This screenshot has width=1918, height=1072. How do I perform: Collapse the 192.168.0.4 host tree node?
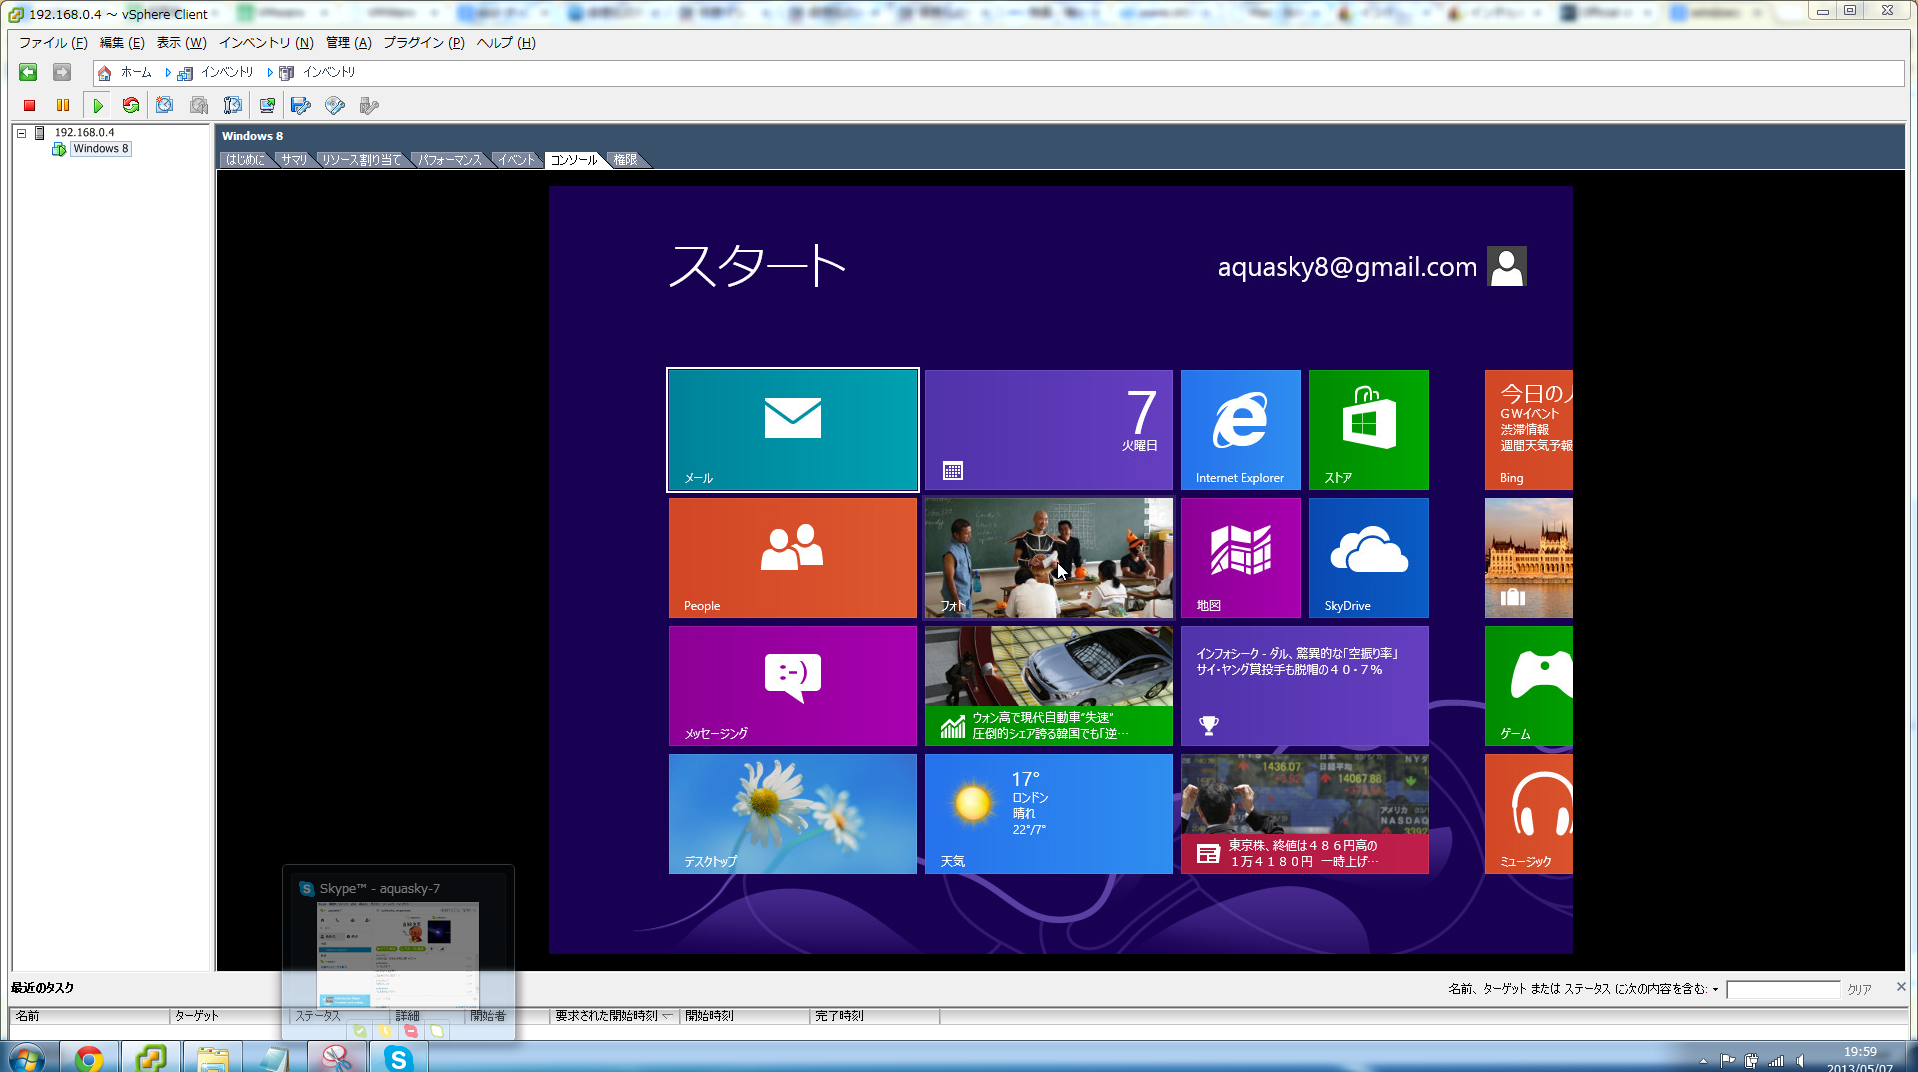21,133
